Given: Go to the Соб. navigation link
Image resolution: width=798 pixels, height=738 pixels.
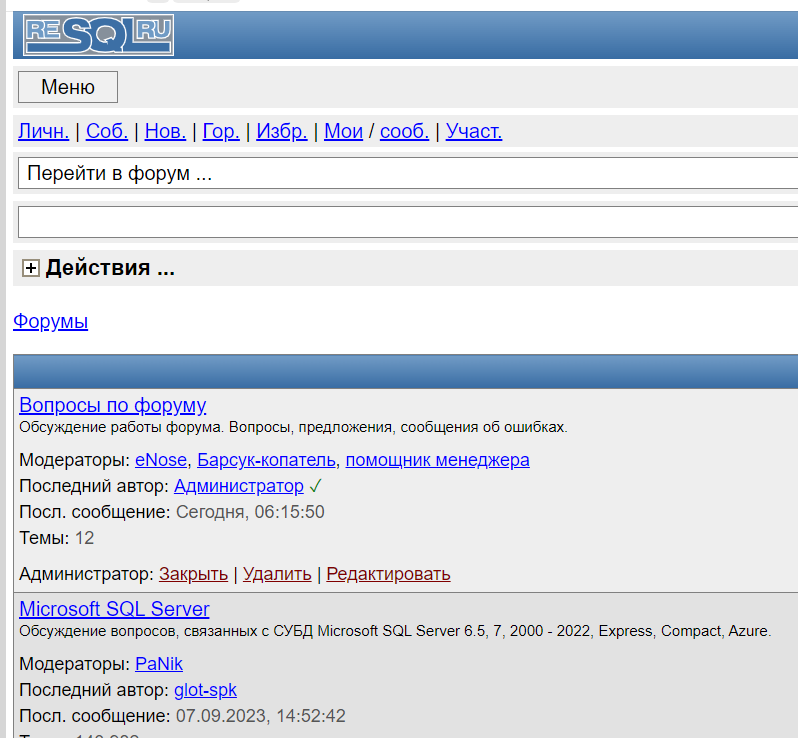Looking at the screenshot, I should (x=106, y=131).
